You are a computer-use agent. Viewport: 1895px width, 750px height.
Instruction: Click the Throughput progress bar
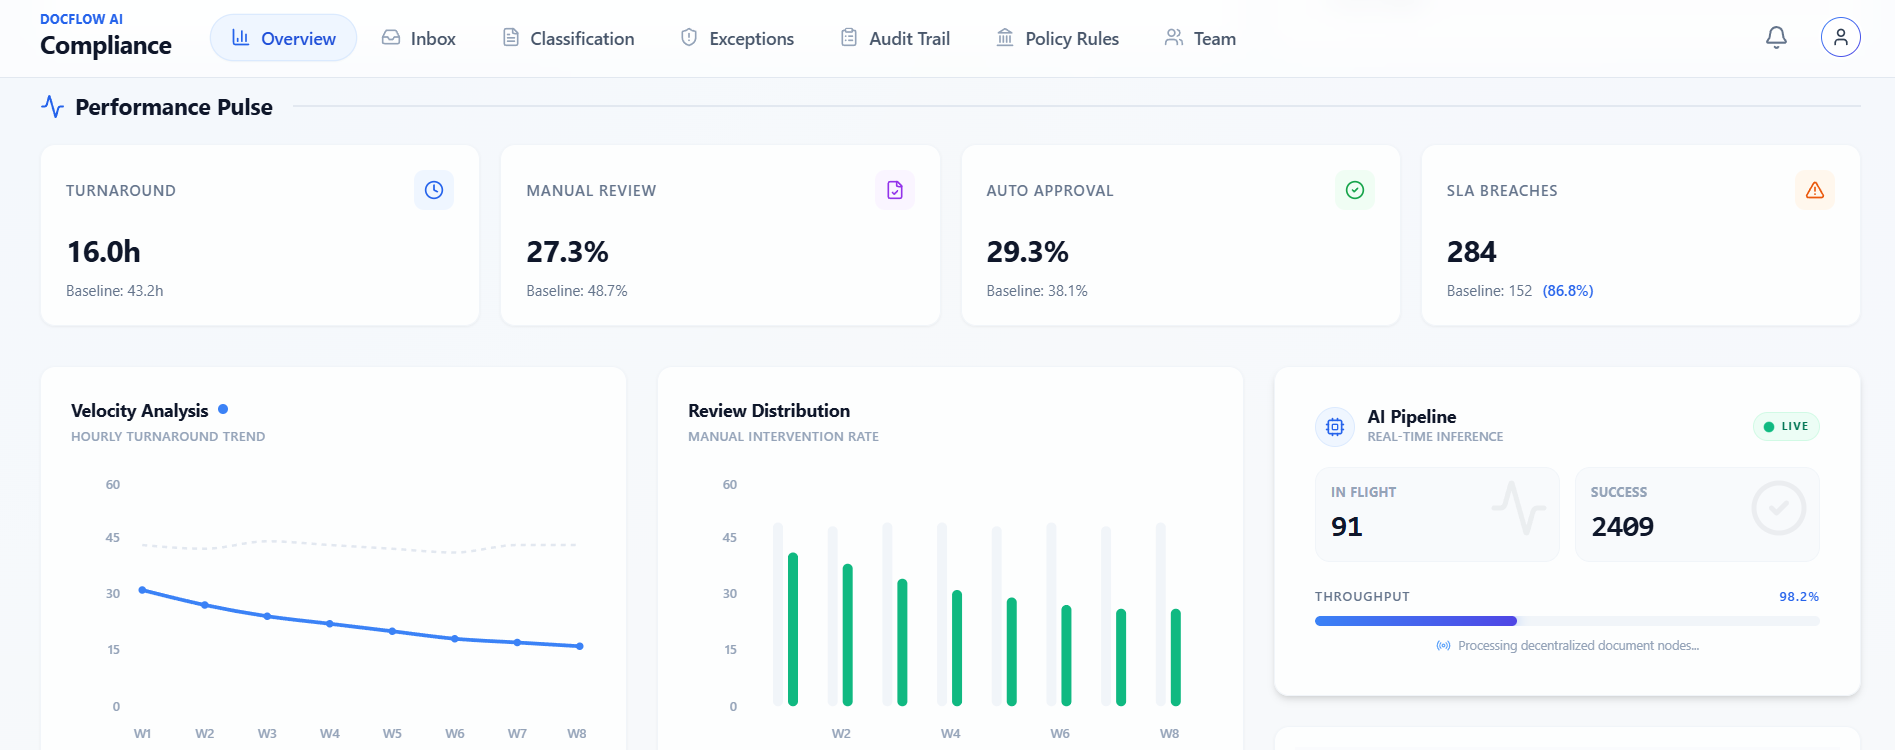tap(1567, 621)
